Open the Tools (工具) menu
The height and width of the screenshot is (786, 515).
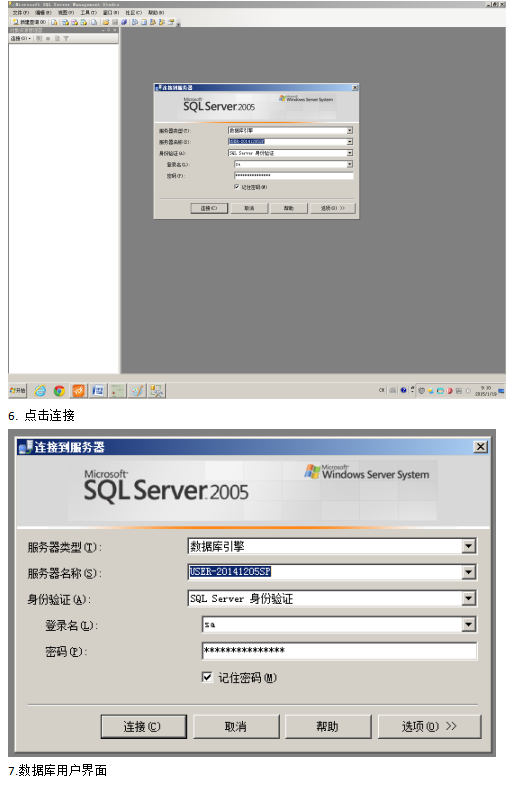(x=88, y=12)
